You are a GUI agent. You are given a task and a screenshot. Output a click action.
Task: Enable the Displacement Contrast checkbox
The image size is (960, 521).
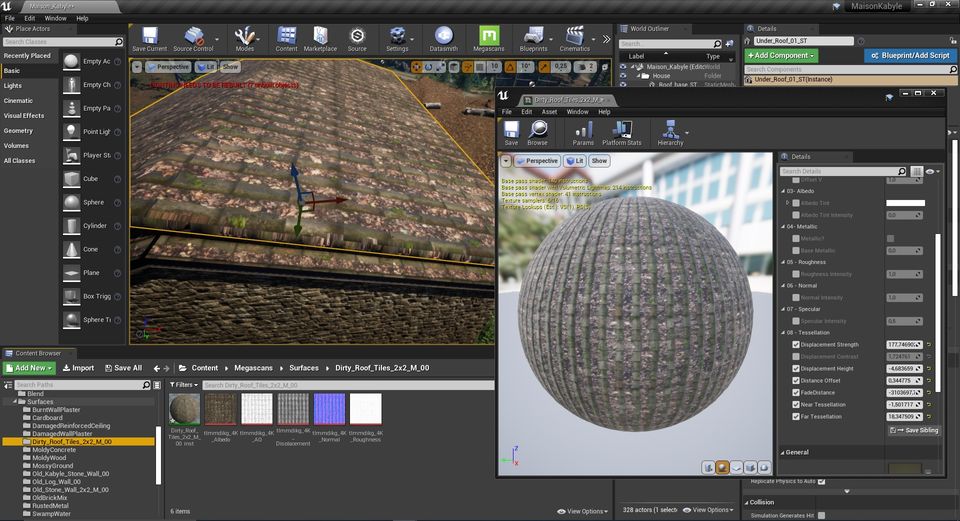point(796,356)
